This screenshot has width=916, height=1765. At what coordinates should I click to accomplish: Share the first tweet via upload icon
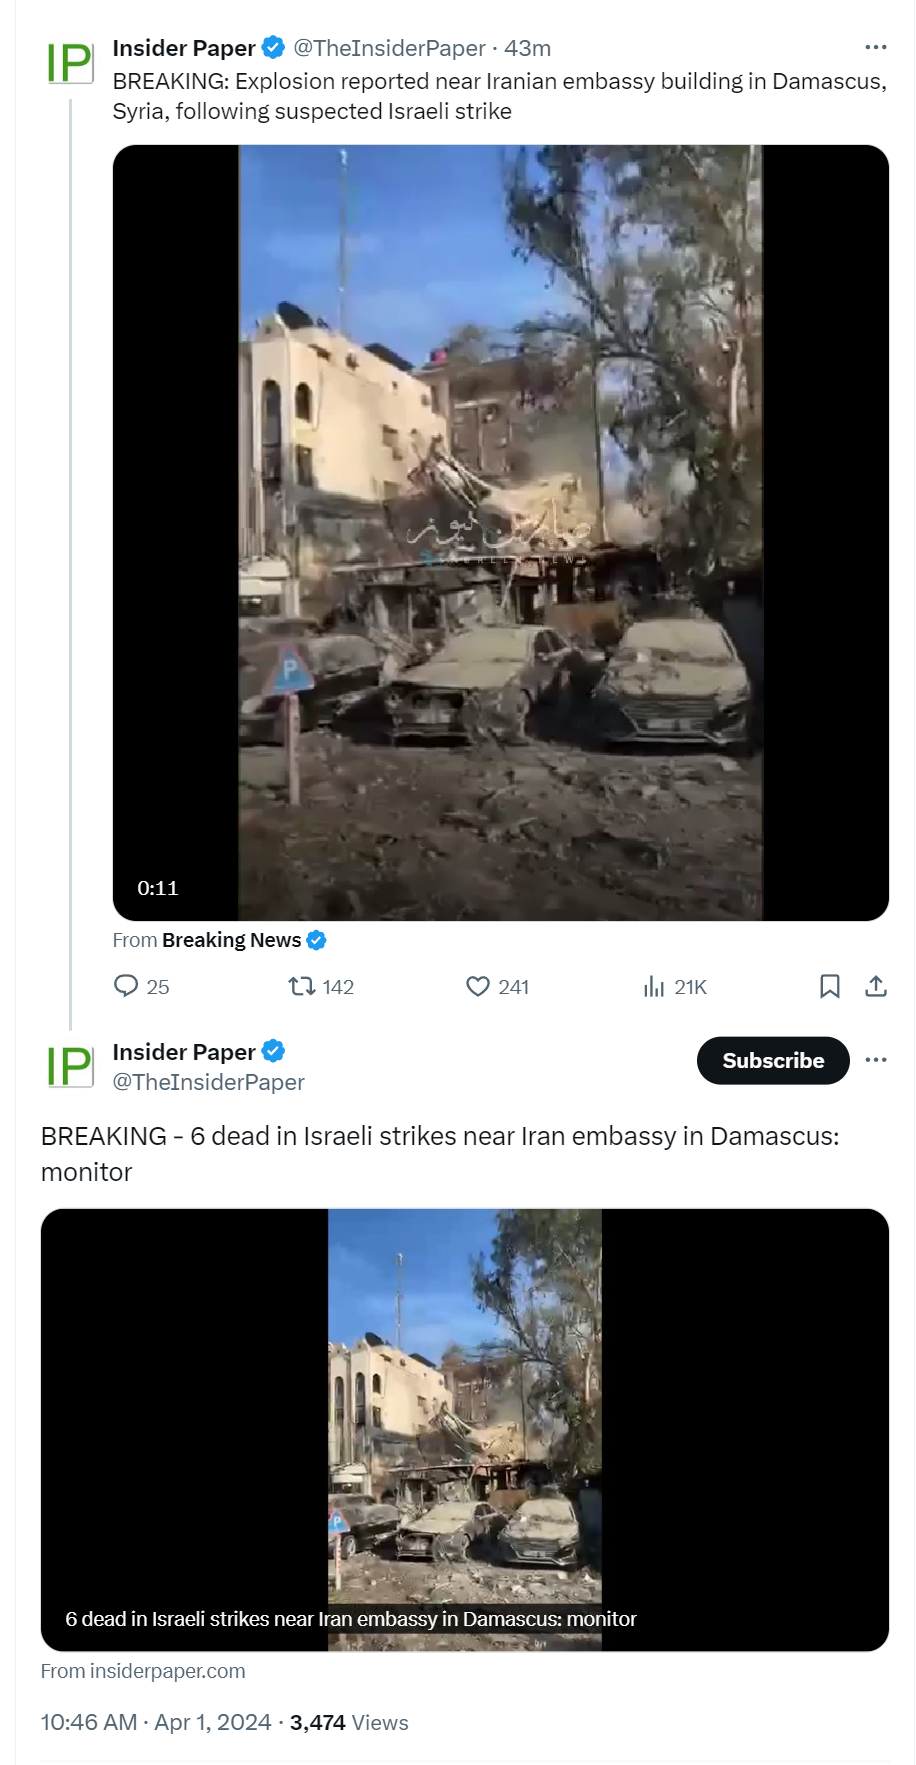[x=876, y=986]
